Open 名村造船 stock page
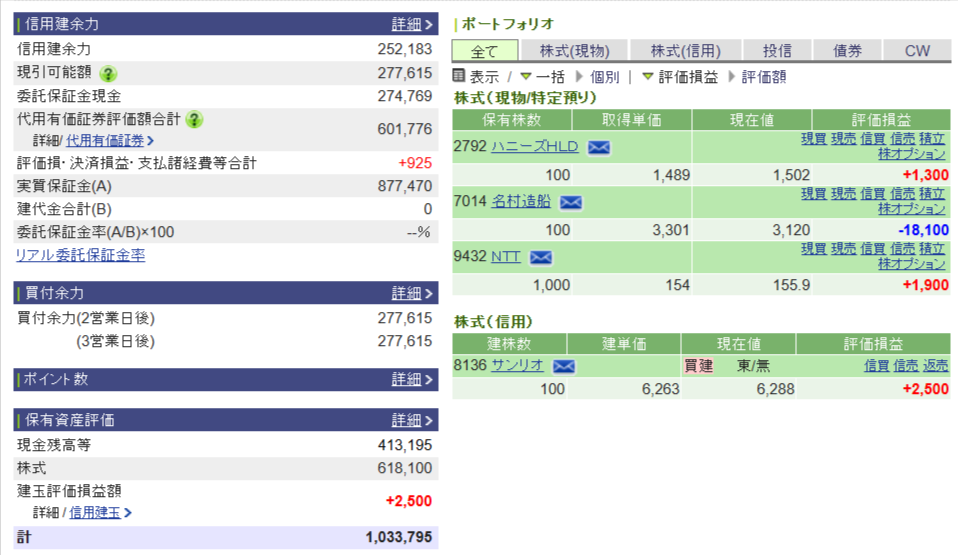Viewport: 958px width, 555px height. (x=521, y=201)
